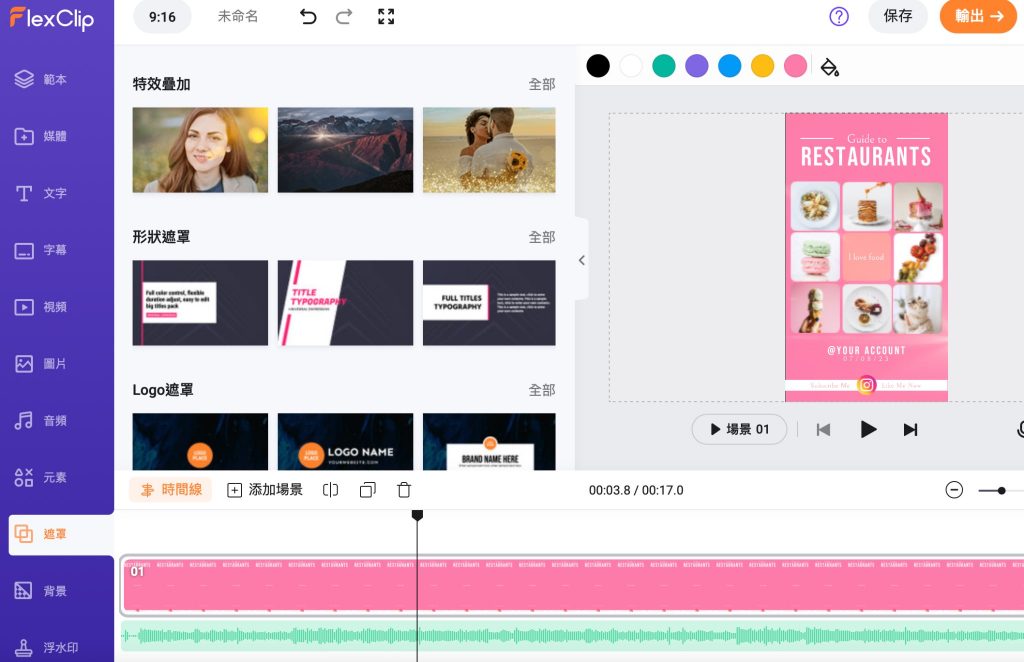
Task: Play the video with play button
Action: click(x=868, y=429)
